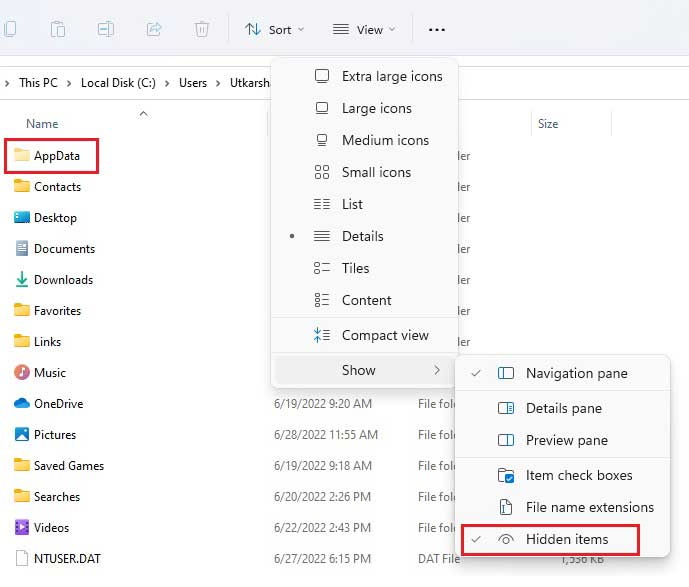Click Utkarsh folder in breadcrumb
Screen dimensions: 689x587
tap(250, 83)
